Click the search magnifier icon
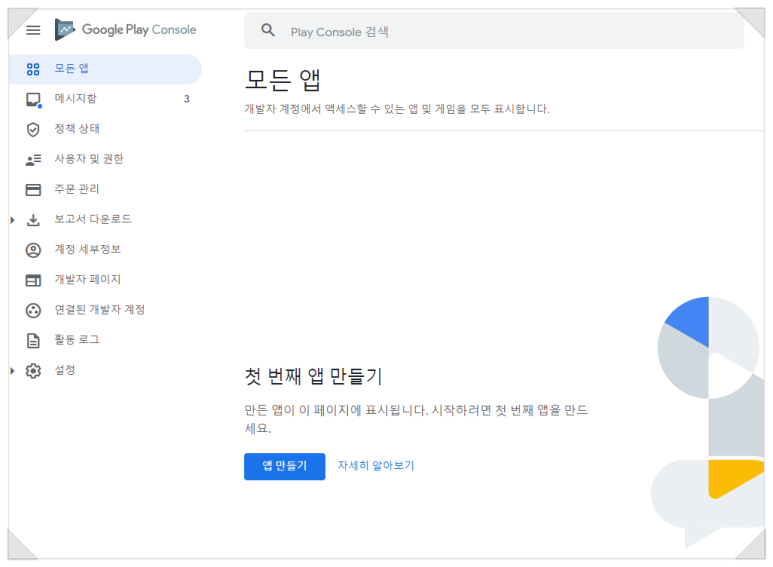The width and height of the screenshot is (773, 567). 268,30
